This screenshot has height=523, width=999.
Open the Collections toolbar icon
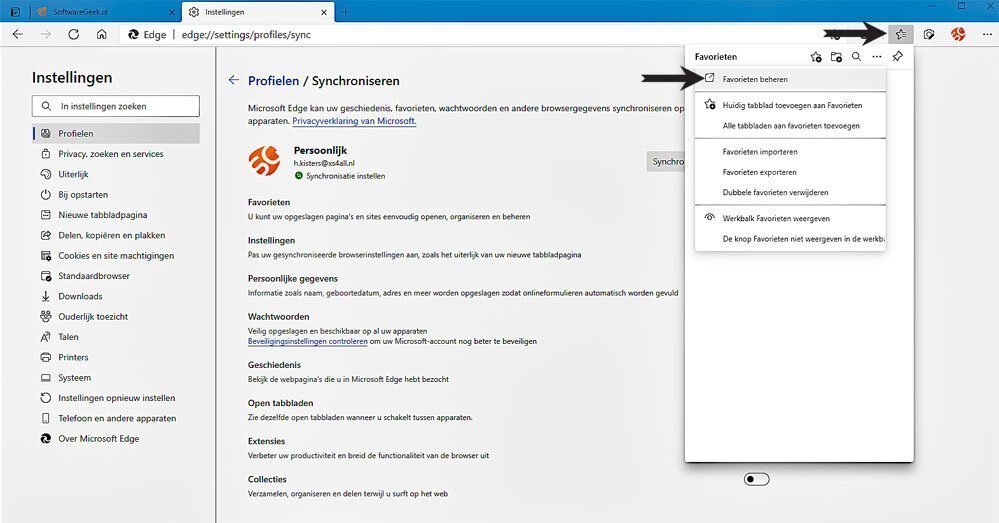[929, 34]
